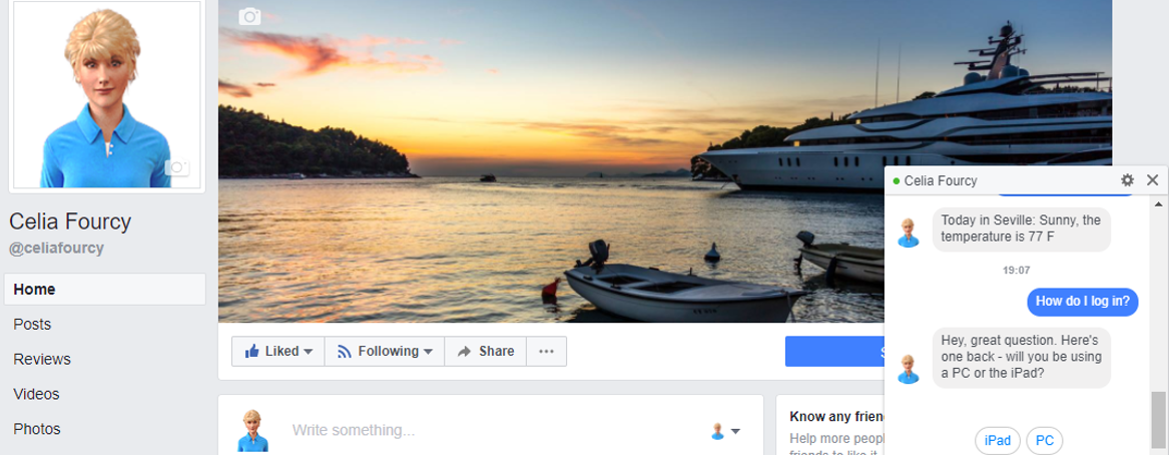Image resolution: width=1169 pixels, height=455 pixels.
Task: Click the Share arrow button
Action: click(x=484, y=351)
